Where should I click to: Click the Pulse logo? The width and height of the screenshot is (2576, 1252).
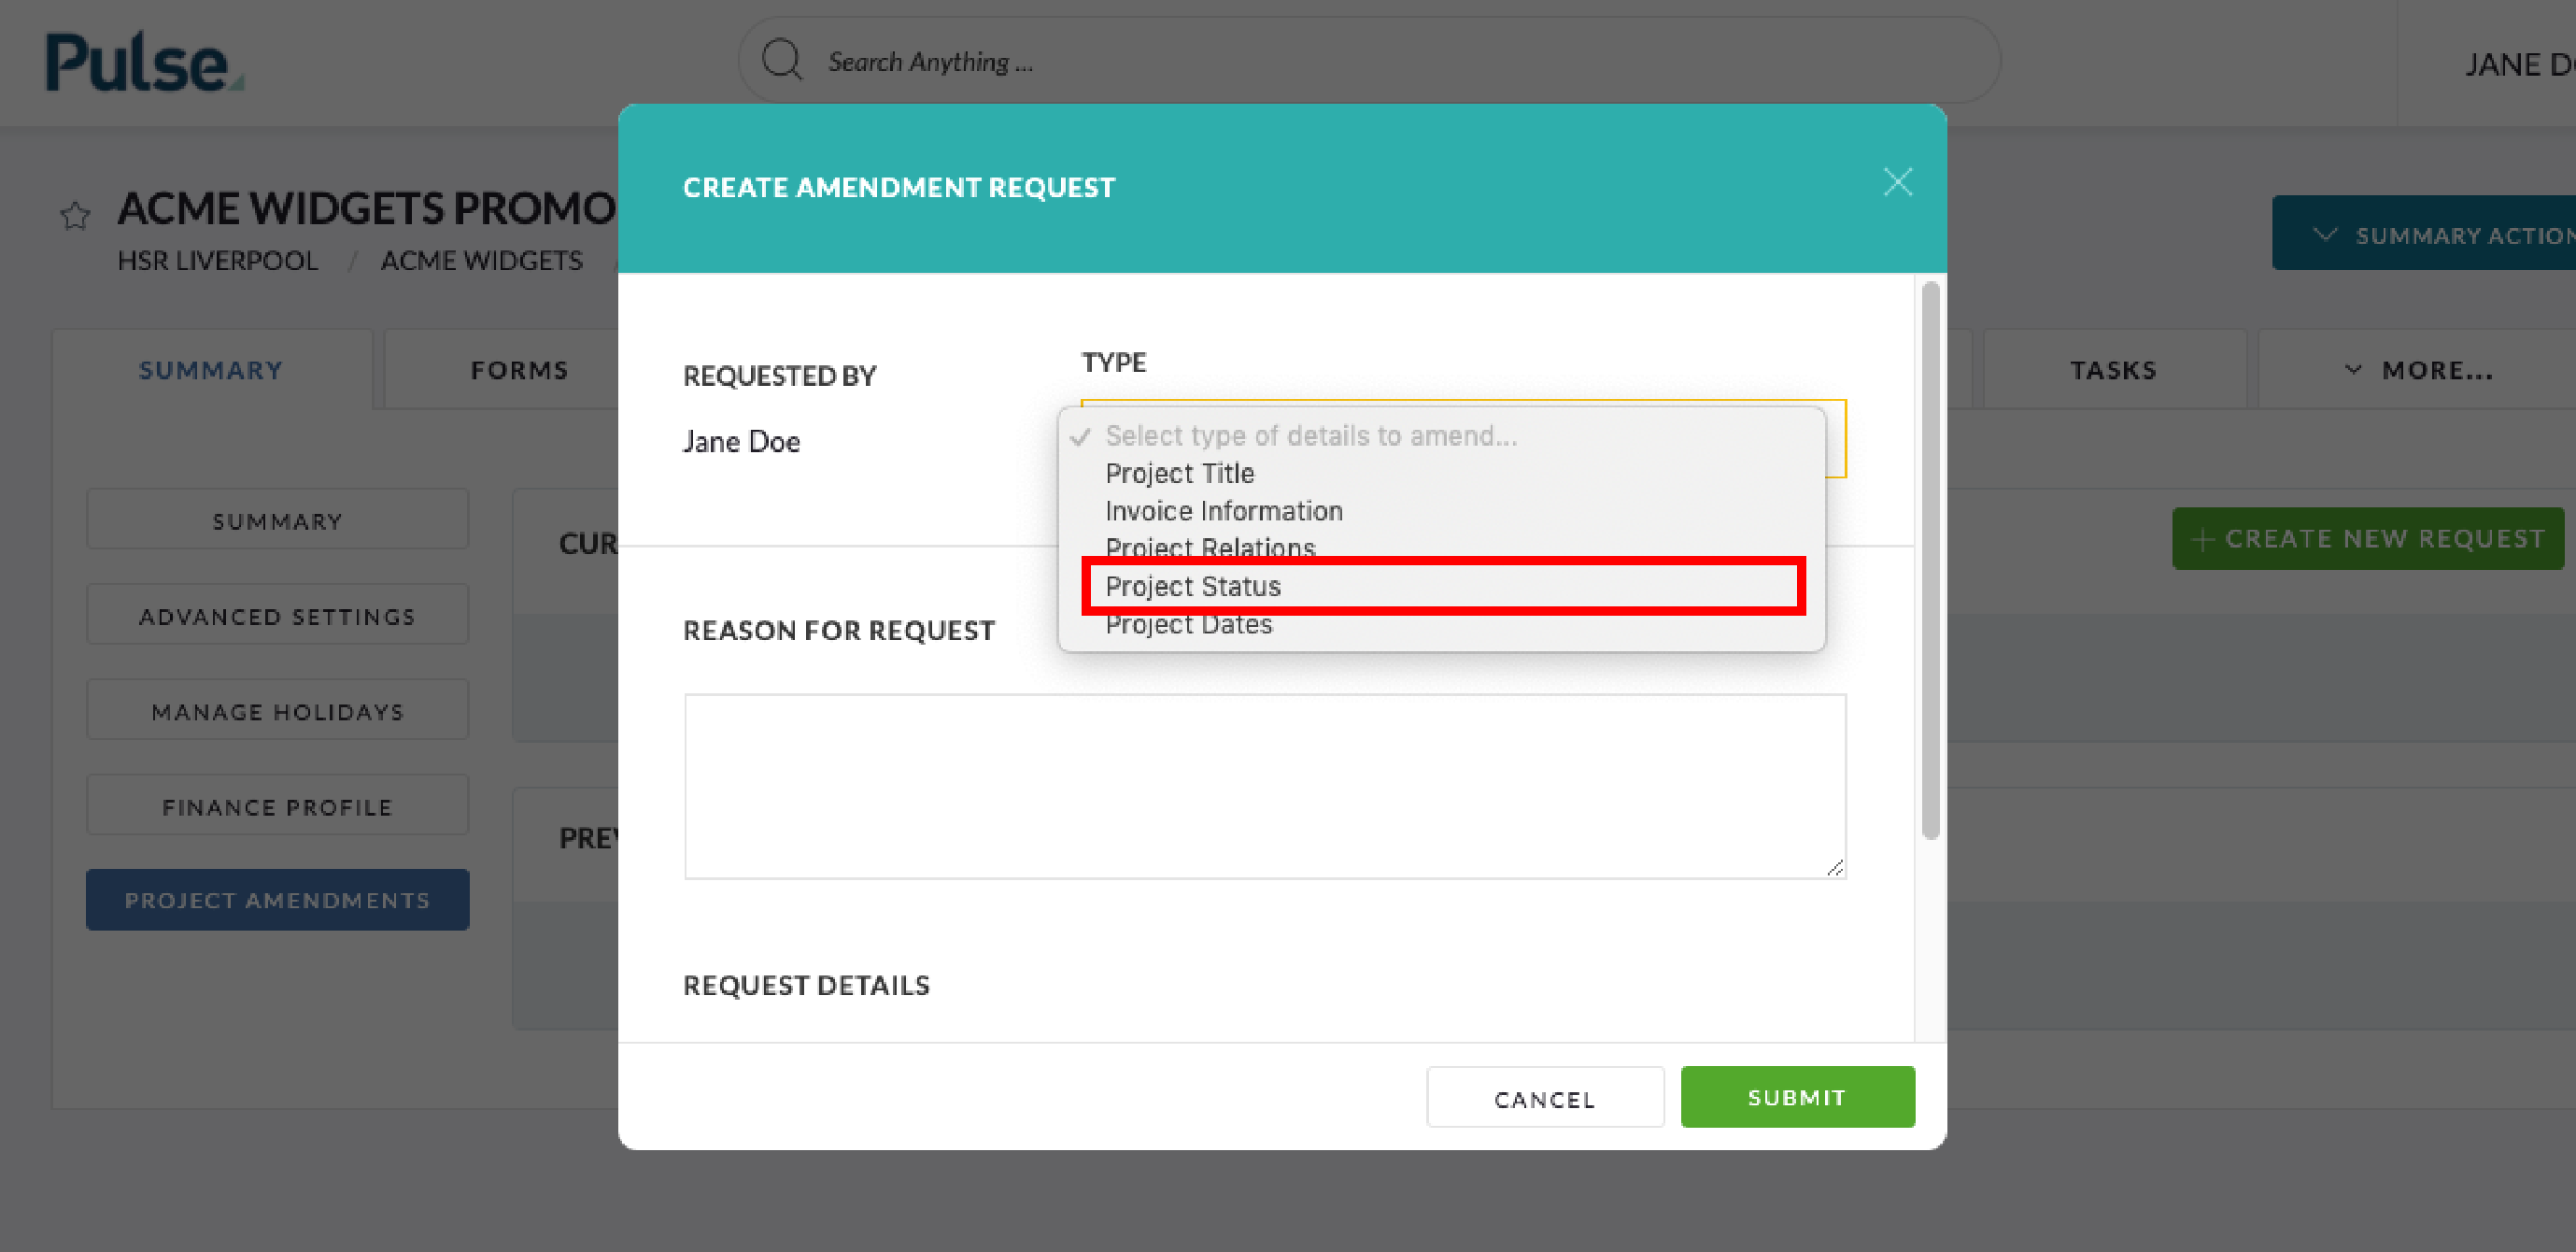(144, 62)
